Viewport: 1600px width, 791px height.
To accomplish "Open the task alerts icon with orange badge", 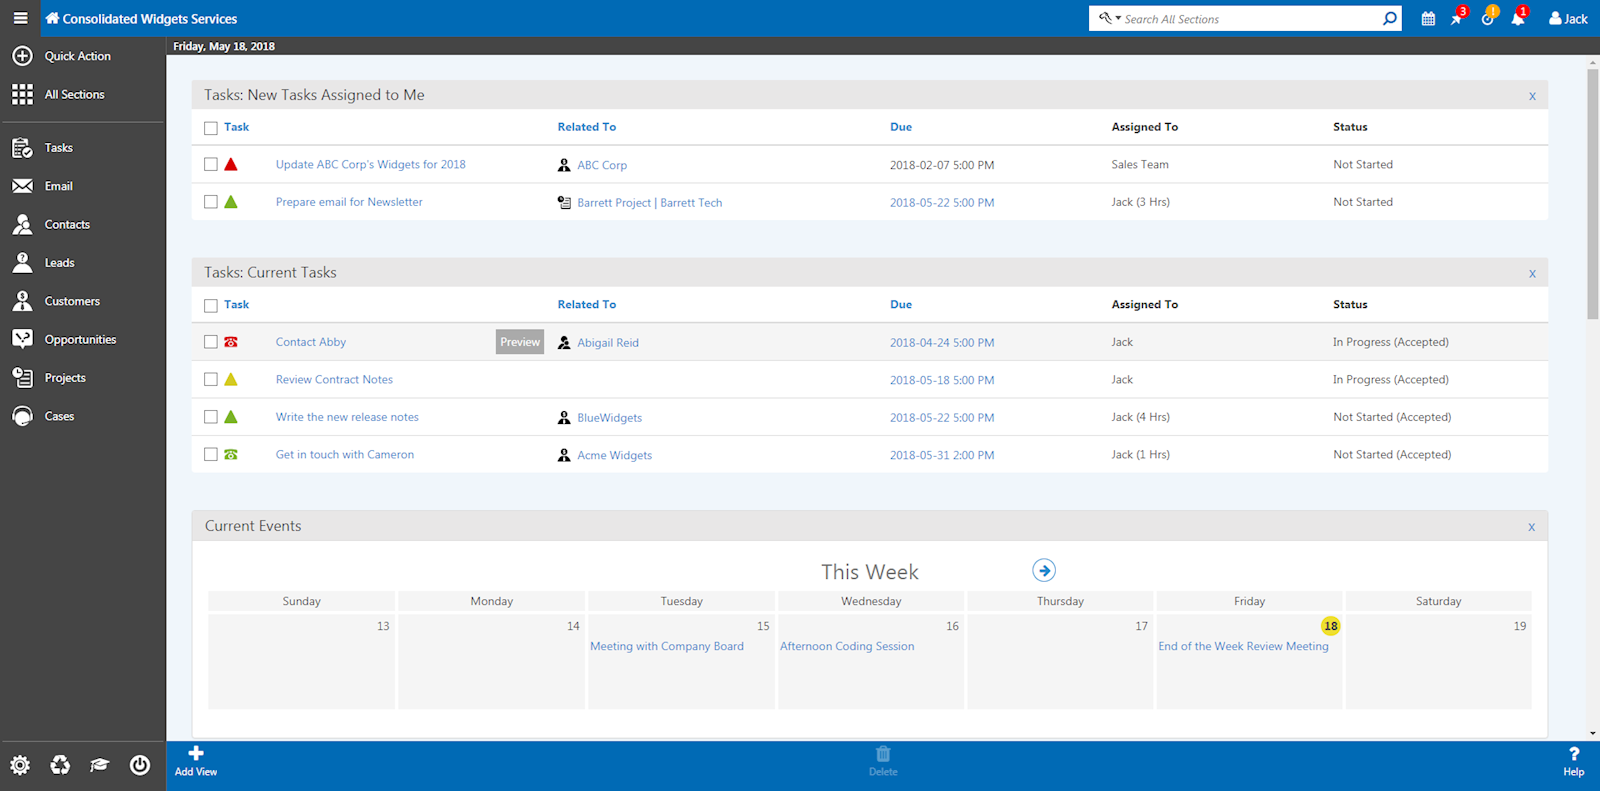I will tap(1488, 18).
